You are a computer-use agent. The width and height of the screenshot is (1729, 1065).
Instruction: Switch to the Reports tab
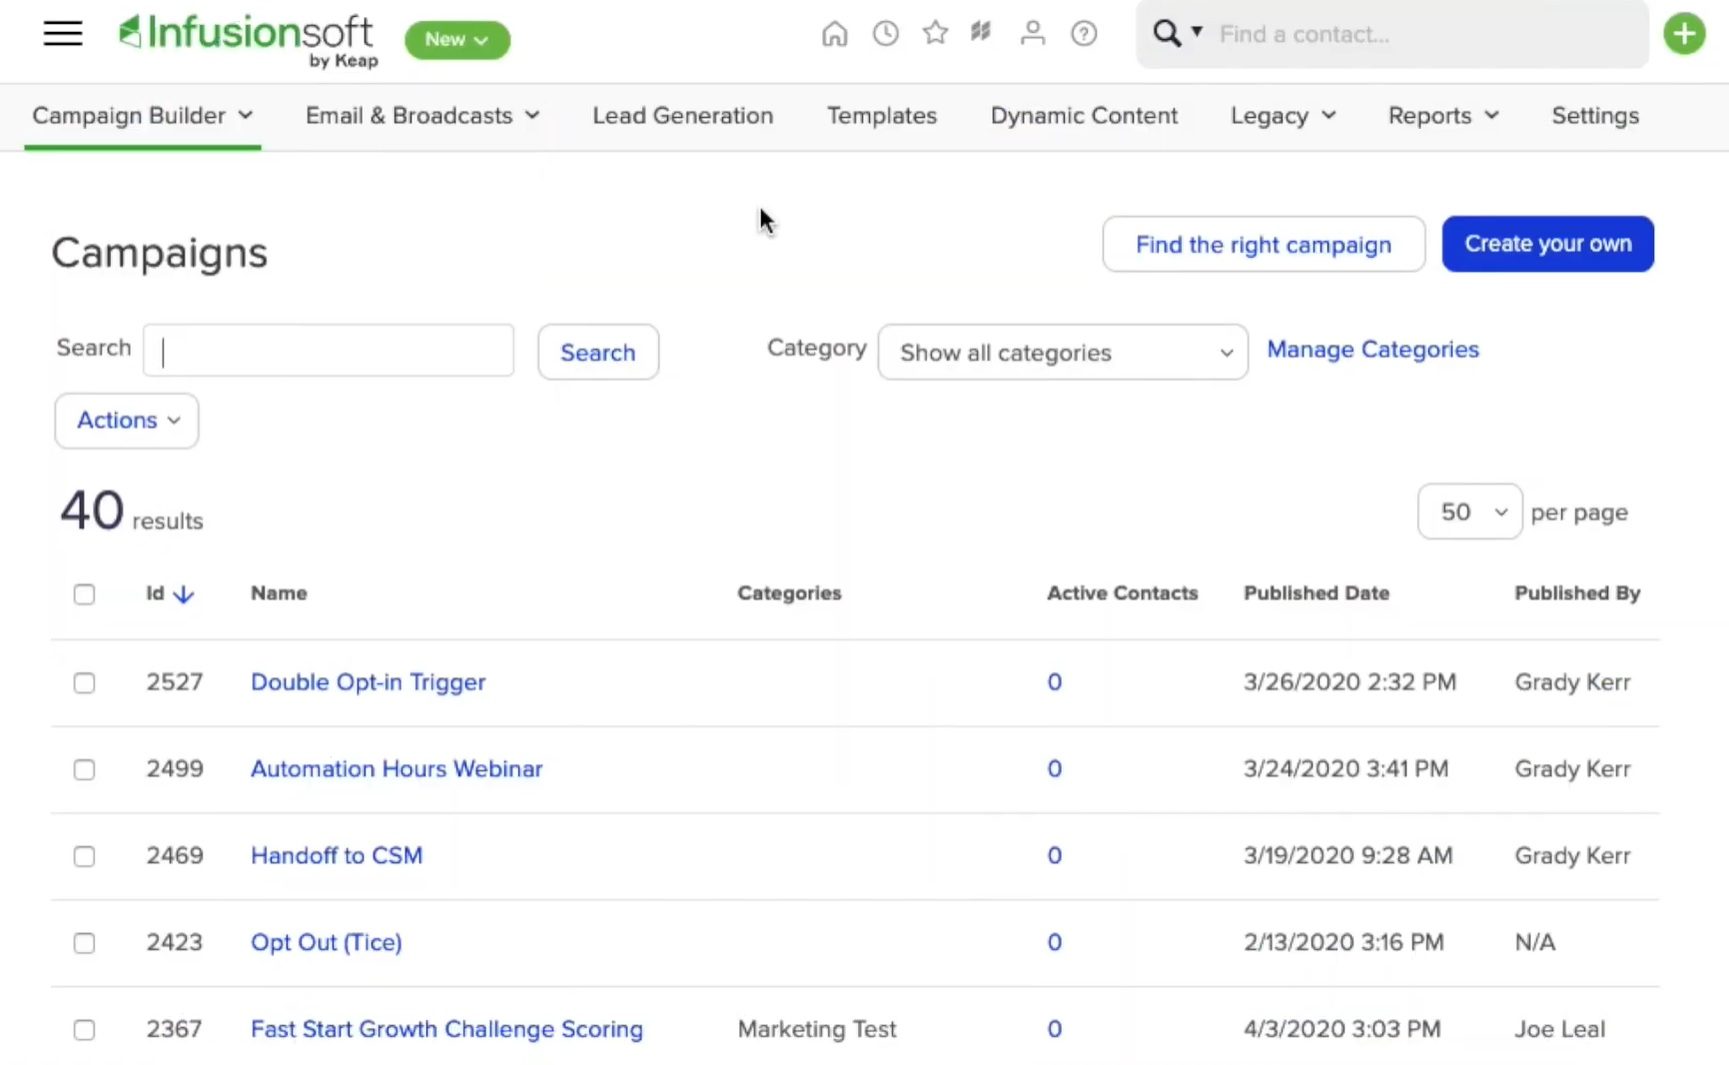[1442, 115]
